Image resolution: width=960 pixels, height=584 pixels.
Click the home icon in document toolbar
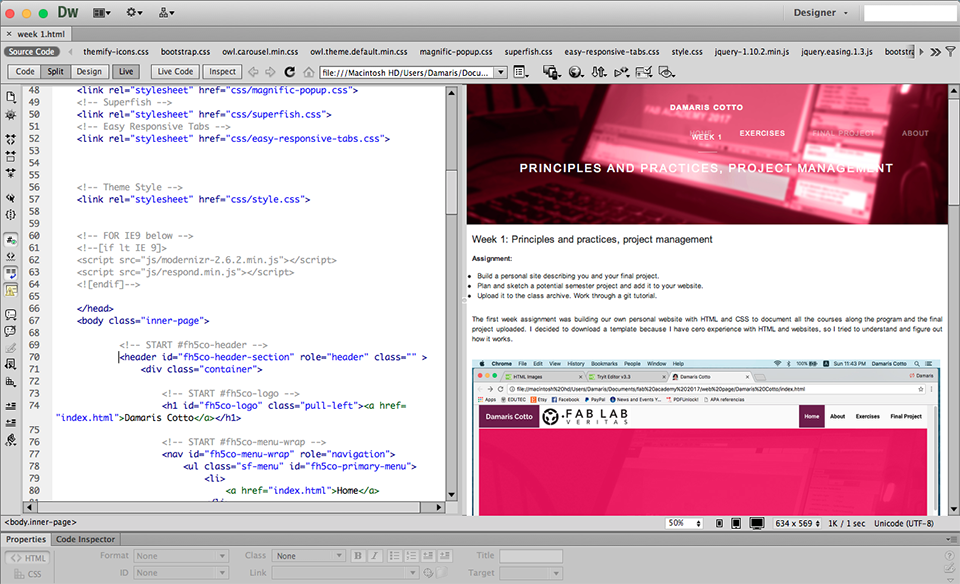309,72
